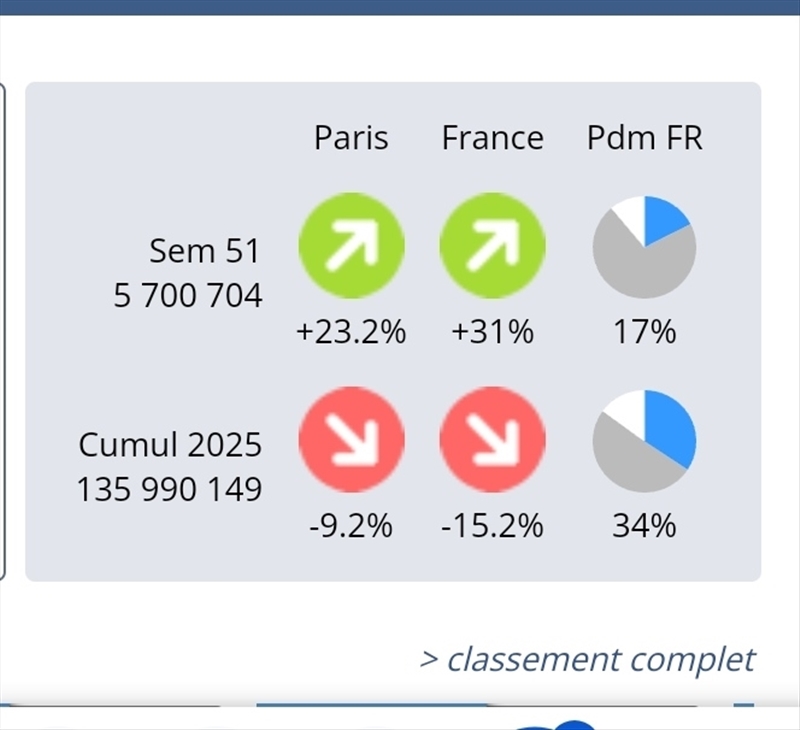The height and width of the screenshot is (730, 800).
Task: Click the -9.2% Paris cumulative percentage
Action: pyautogui.click(x=351, y=525)
